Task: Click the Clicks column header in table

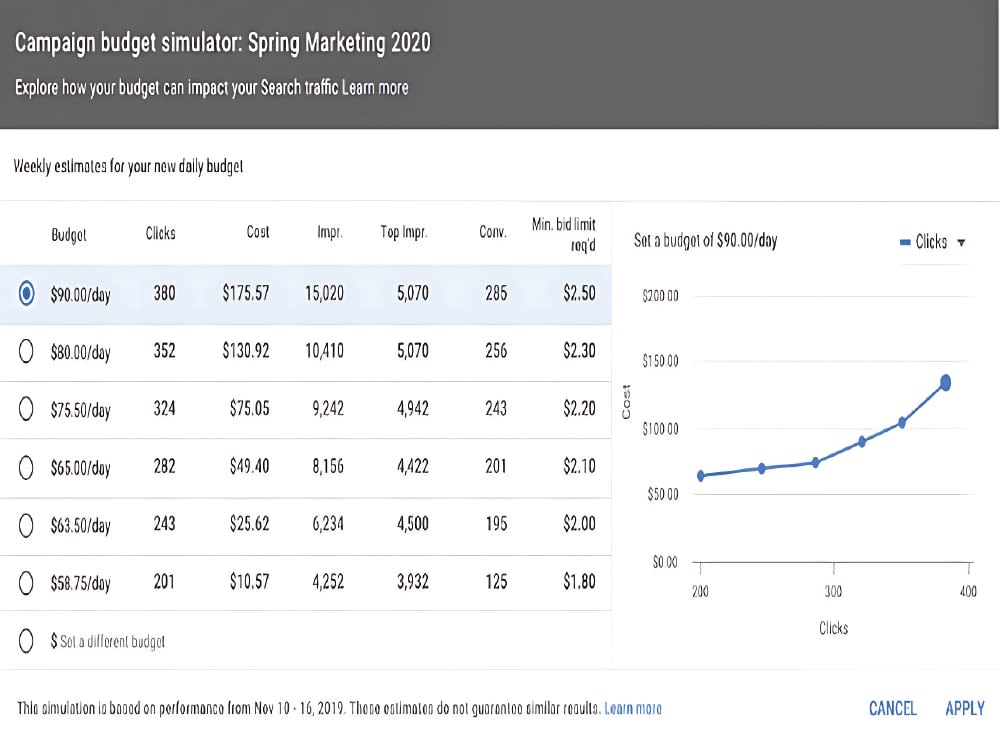Action: pyautogui.click(x=160, y=233)
